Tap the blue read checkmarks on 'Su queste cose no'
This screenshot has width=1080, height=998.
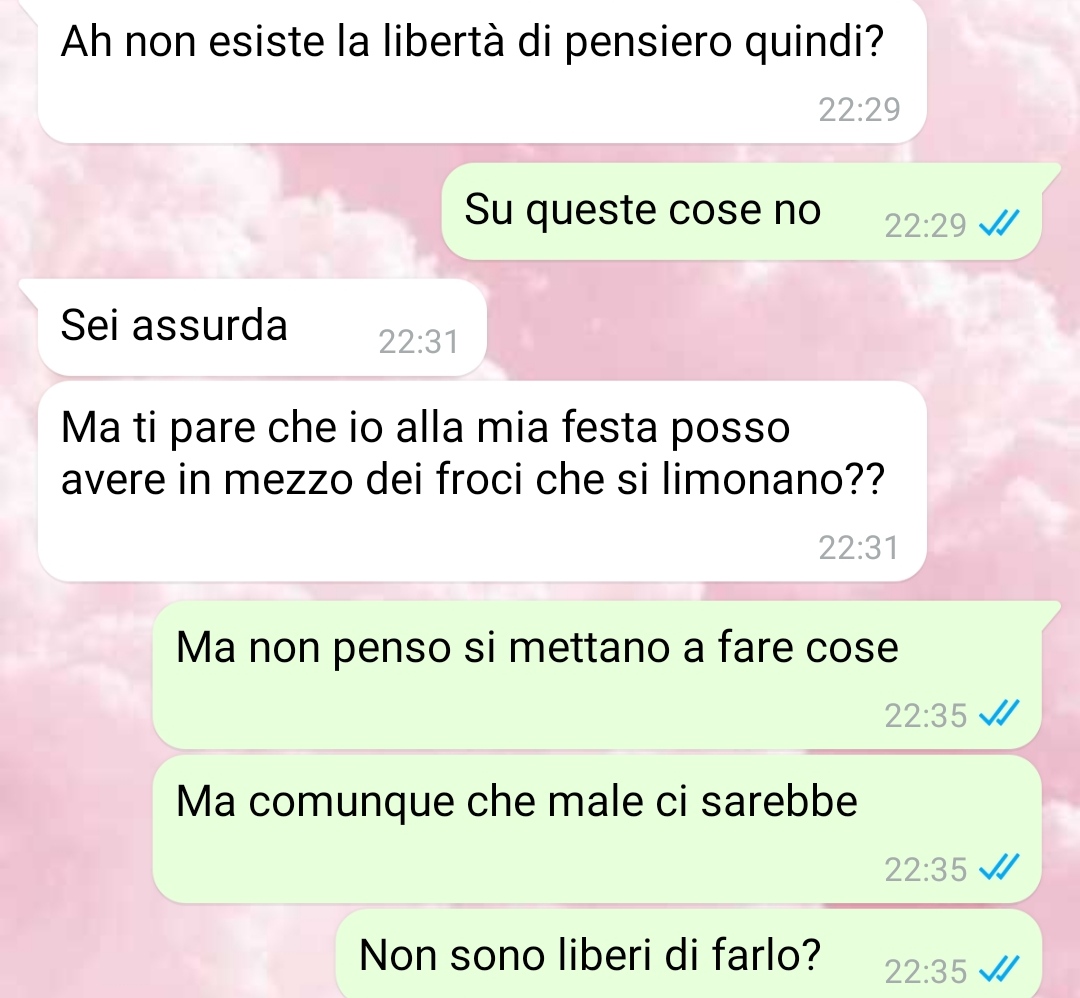tap(998, 223)
